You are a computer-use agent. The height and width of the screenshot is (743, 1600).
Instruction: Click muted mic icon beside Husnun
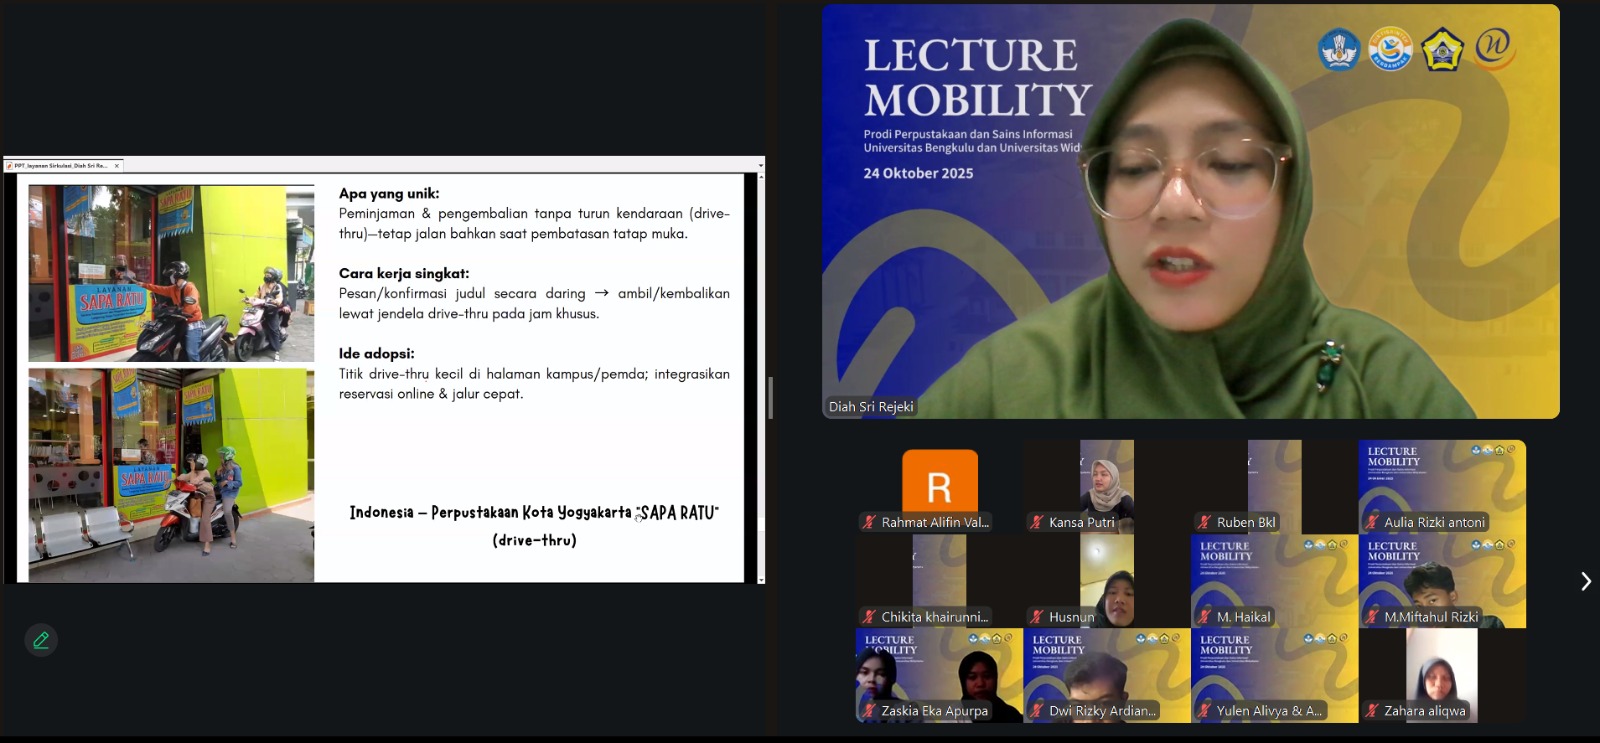[1037, 617]
